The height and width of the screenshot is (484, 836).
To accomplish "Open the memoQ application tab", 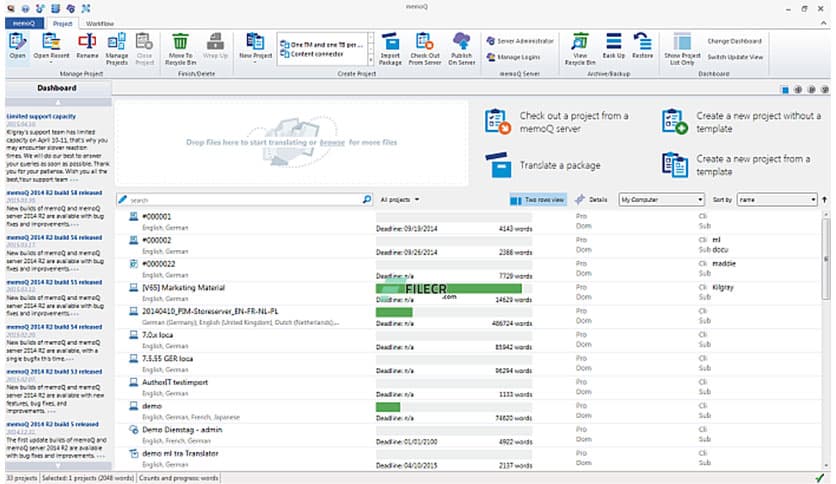I will [24, 23].
